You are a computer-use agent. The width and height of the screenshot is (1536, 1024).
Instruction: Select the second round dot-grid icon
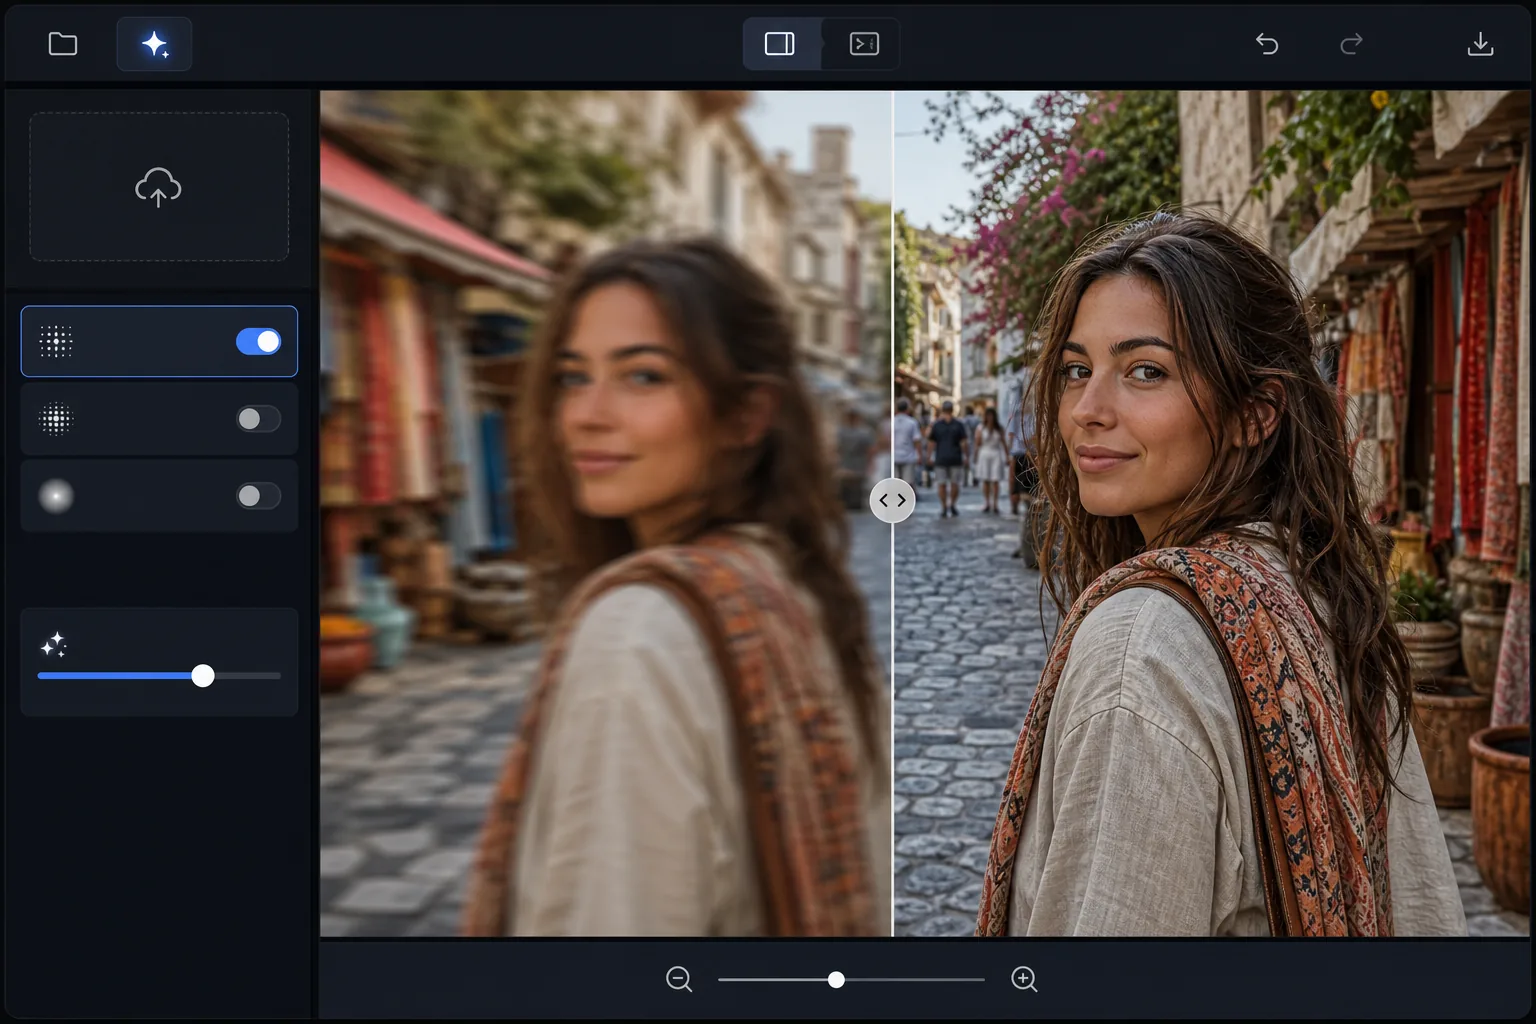click(56, 419)
